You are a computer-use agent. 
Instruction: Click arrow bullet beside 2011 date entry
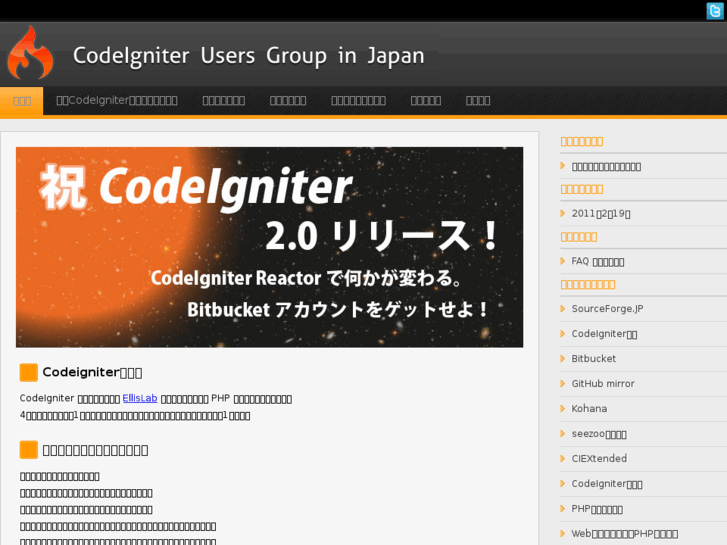tap(562, 213)
